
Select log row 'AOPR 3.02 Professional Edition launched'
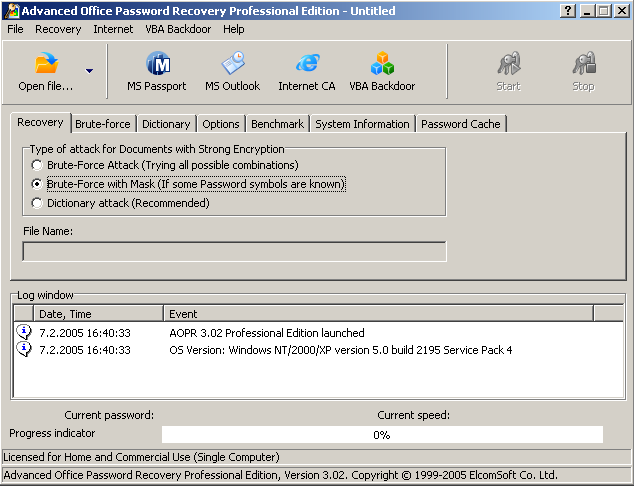click(319, 333)
